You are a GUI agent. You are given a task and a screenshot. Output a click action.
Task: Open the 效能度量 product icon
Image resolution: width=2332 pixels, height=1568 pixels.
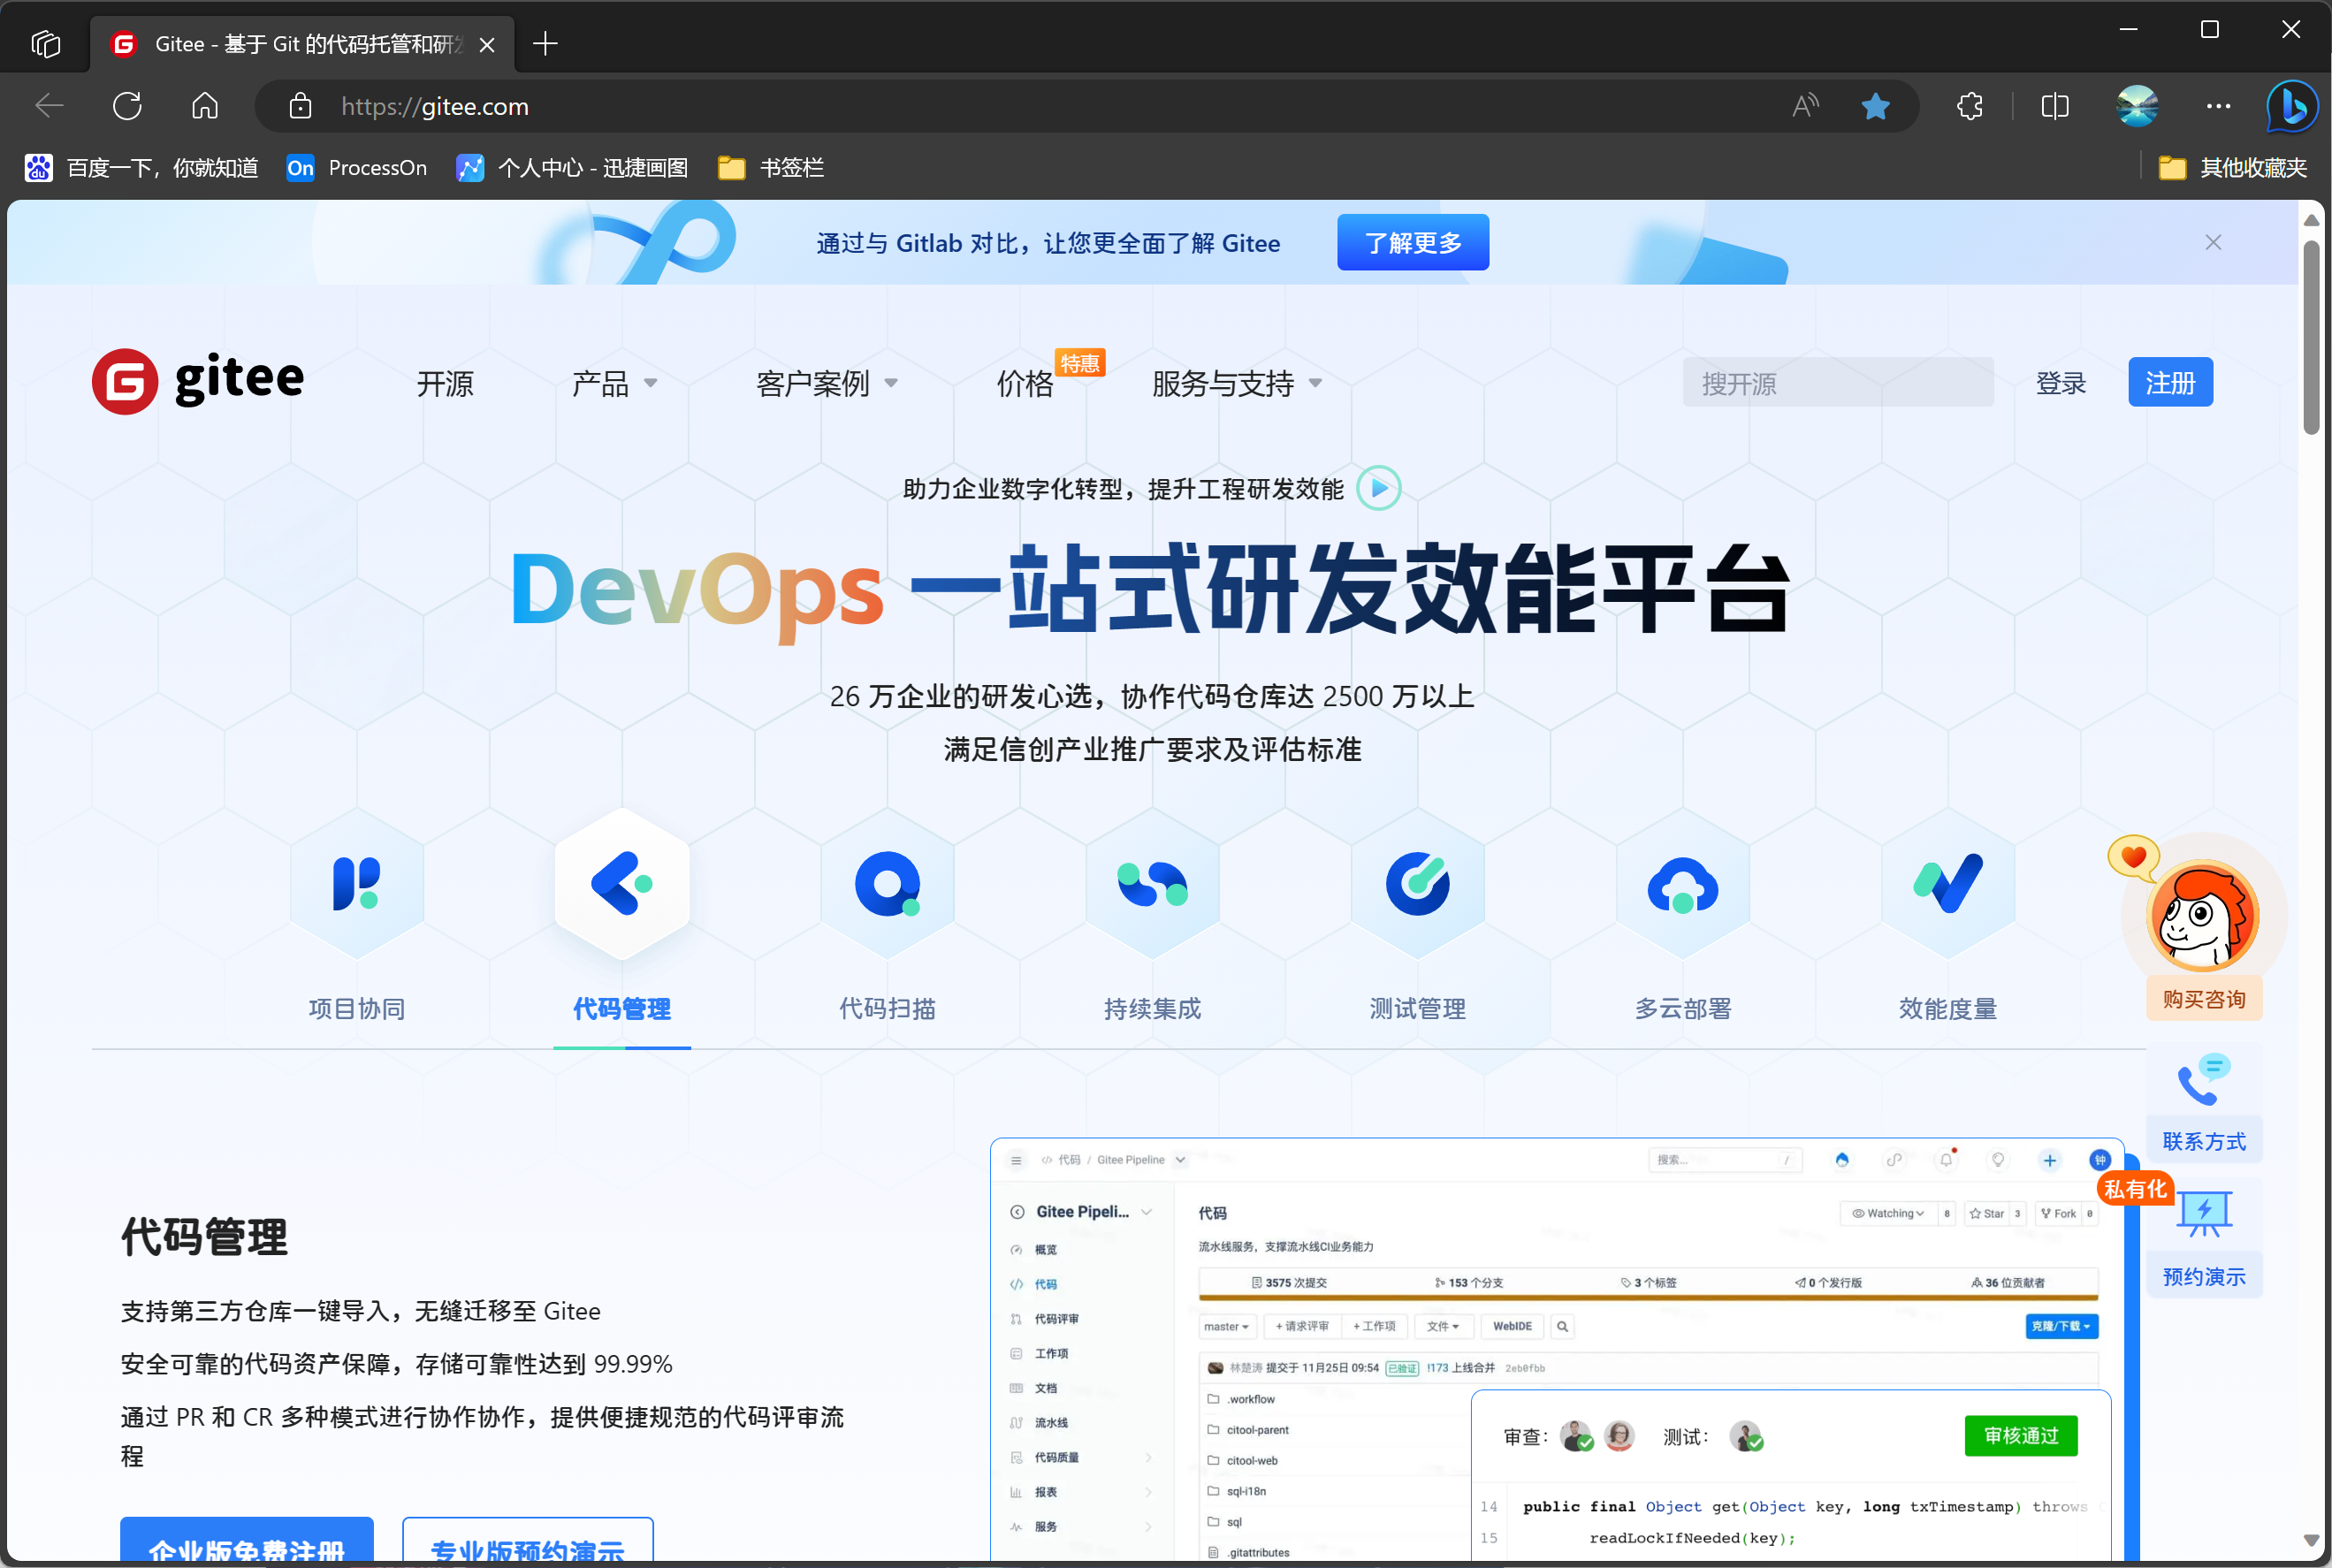coord(1947,884)
